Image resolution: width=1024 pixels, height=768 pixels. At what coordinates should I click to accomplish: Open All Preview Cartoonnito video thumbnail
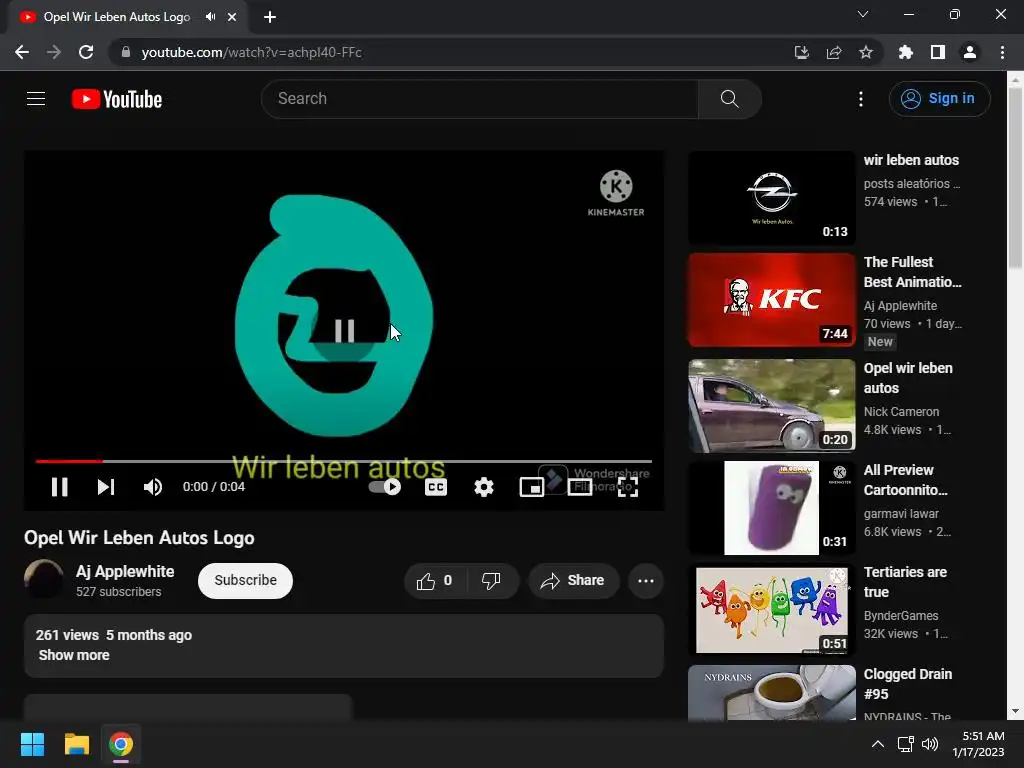772,507
